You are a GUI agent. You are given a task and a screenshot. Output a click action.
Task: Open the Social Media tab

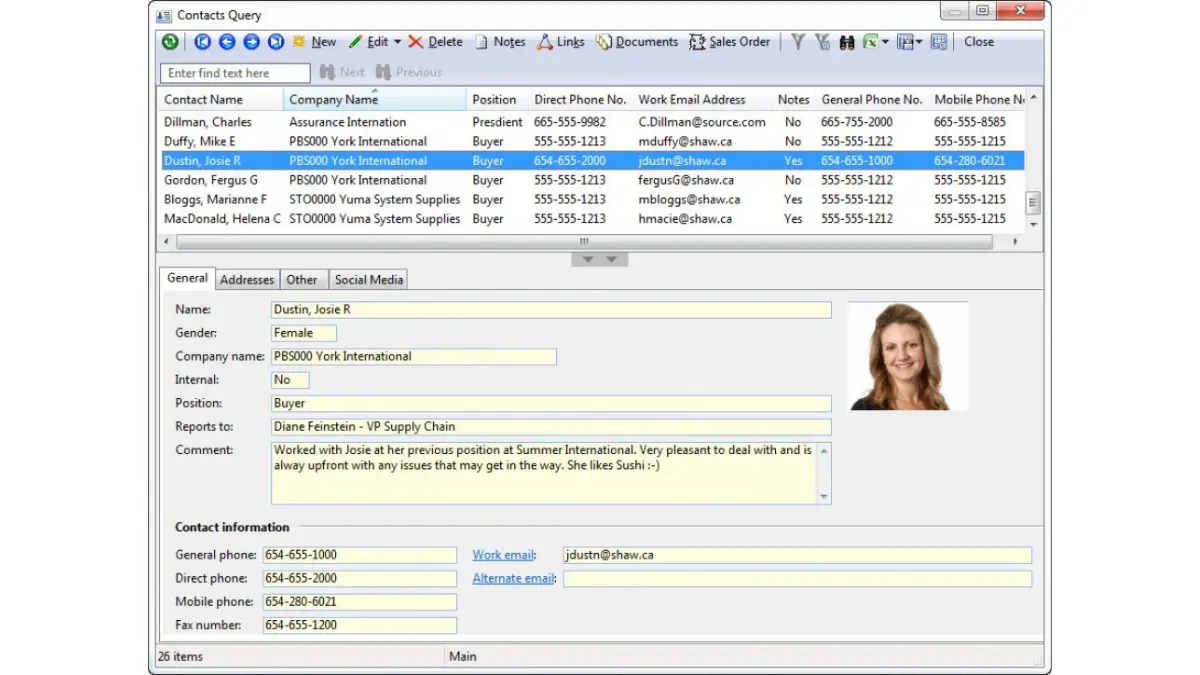(368, 280)
